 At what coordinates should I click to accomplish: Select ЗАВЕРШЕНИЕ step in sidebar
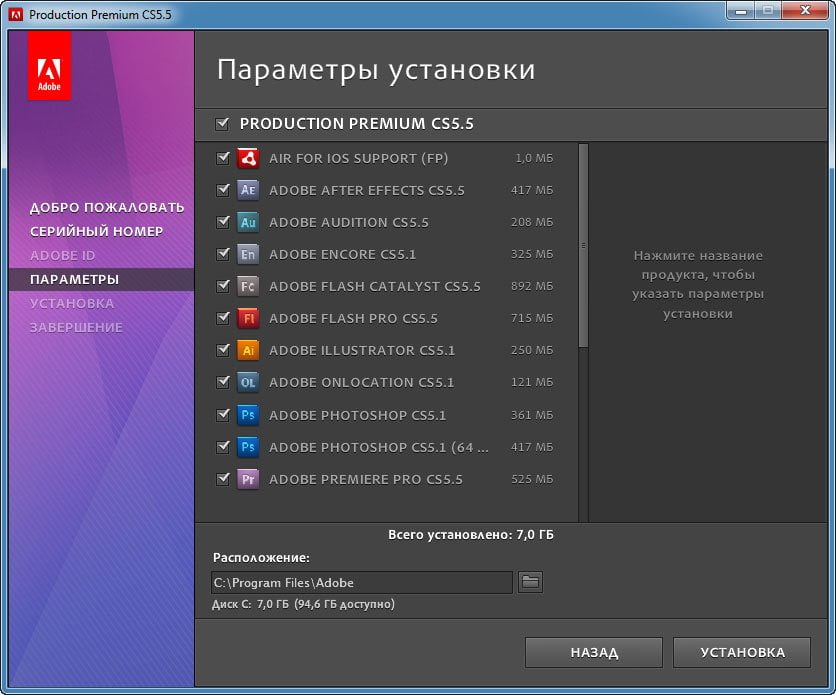point(76,327)
